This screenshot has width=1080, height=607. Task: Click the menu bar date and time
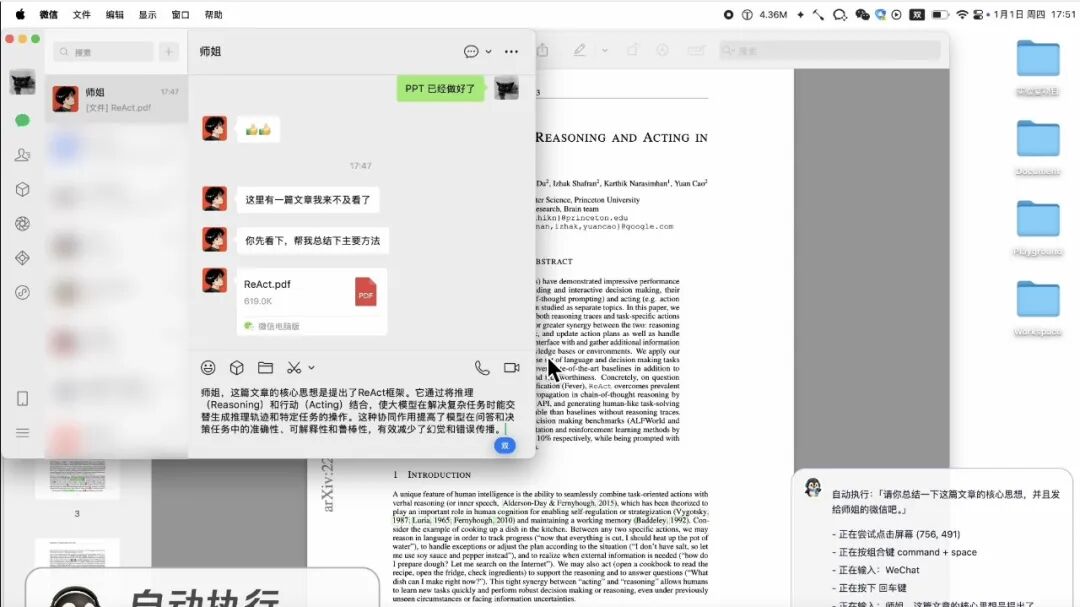tap(1034, 14)
